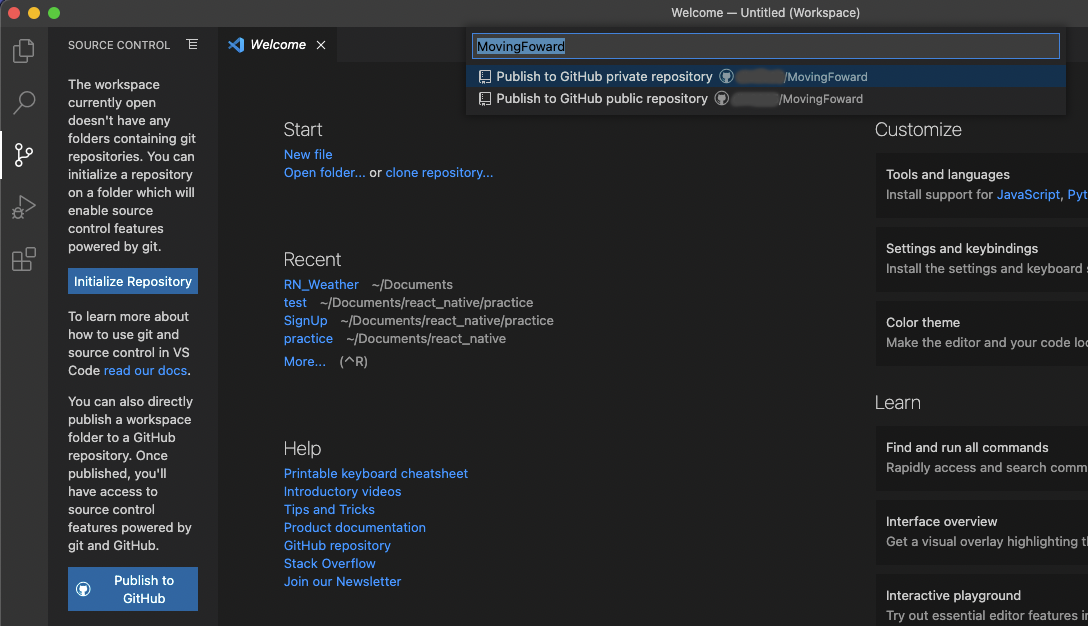Click the New file link
1088x626 pixels.
click(307, 154)
